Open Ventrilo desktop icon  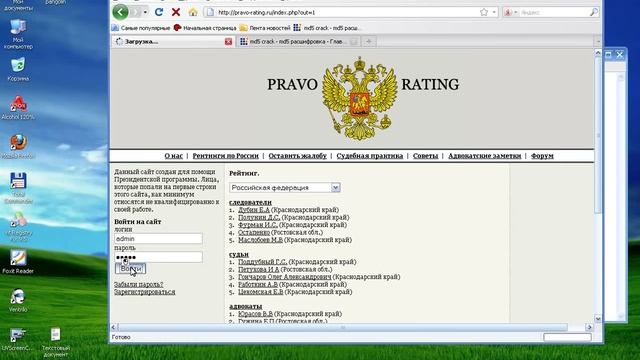pos(18,300)
